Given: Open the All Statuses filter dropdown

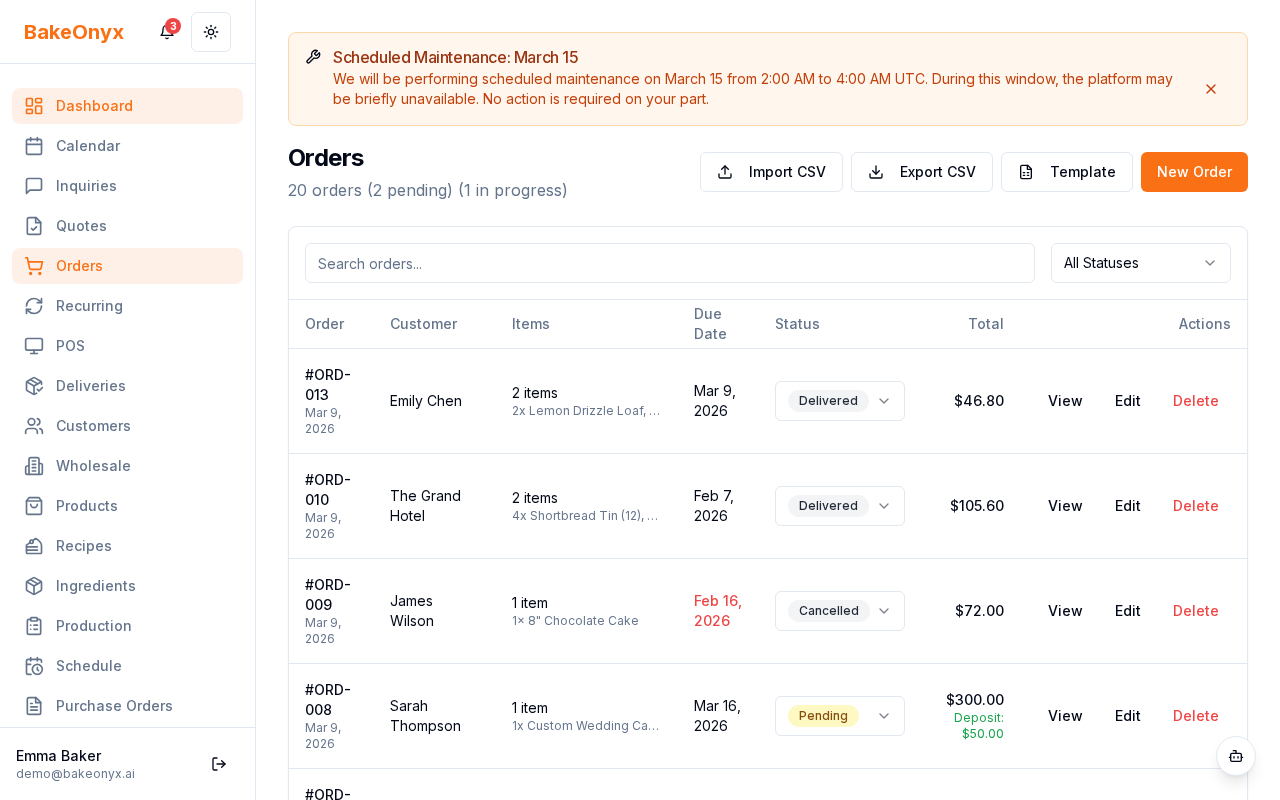Looking at the screenshot, I should pyautogui.click(x=1141, y=263).
